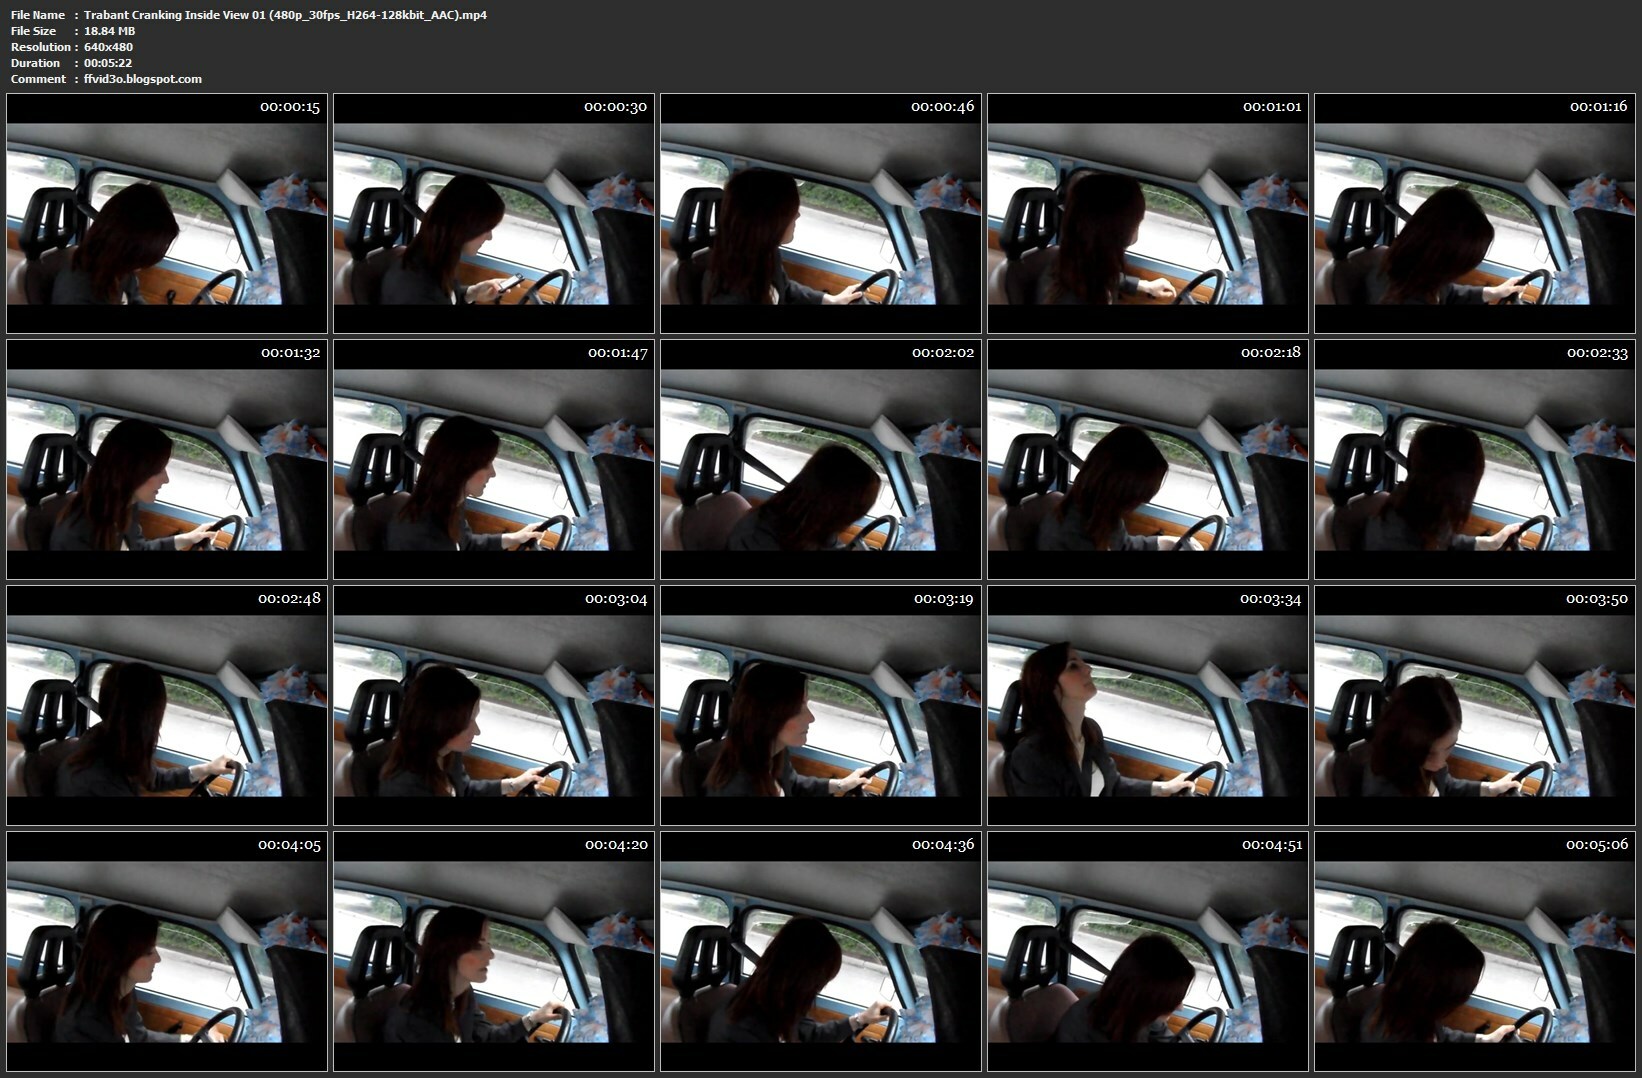Open the thumbnail stamped 00:02:18
The image size is (1642, 1078).
pyautogui.click(x=1148, y=459)
